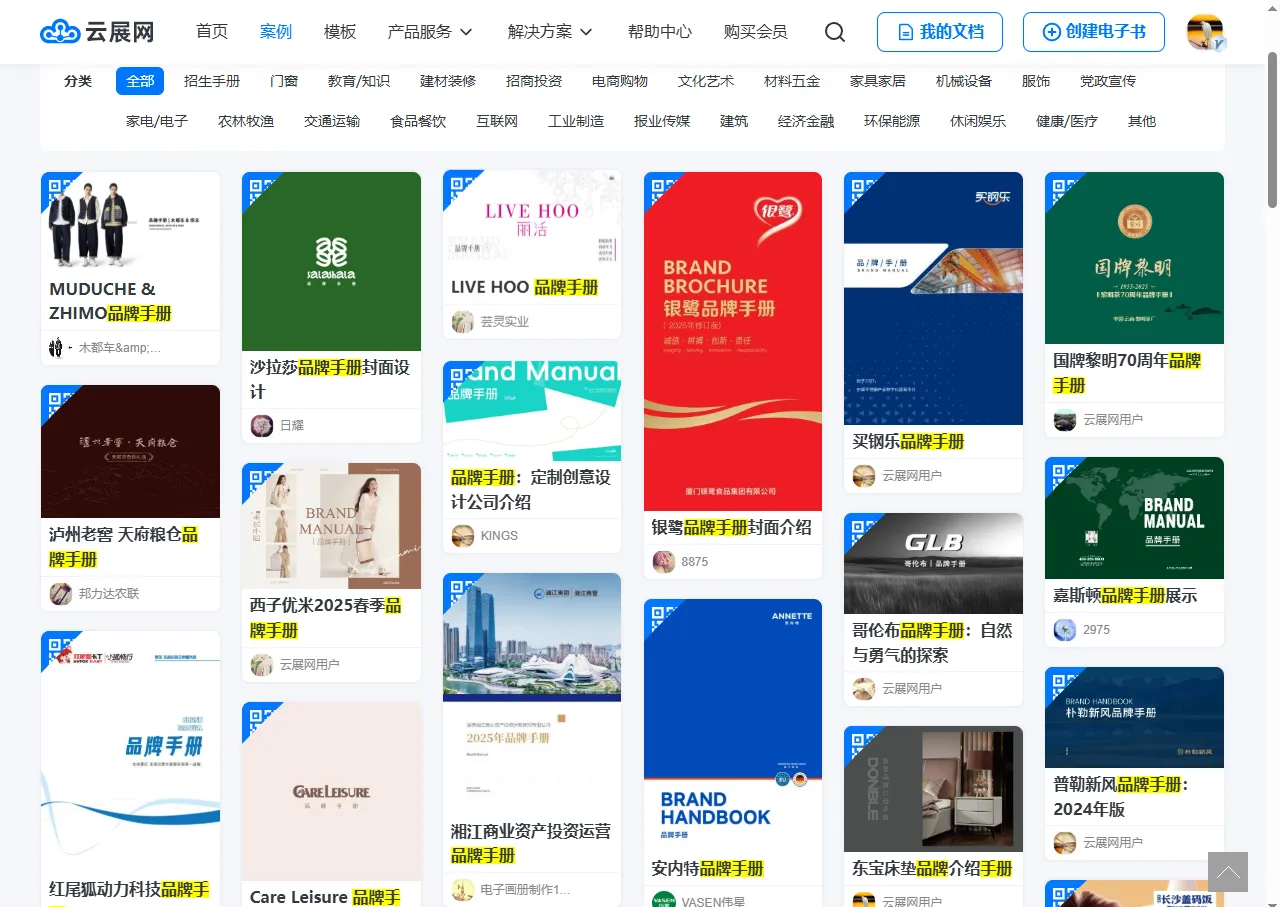Open the red 银鹭 BRAND BROCHURE cover

[x=733, y=341]
